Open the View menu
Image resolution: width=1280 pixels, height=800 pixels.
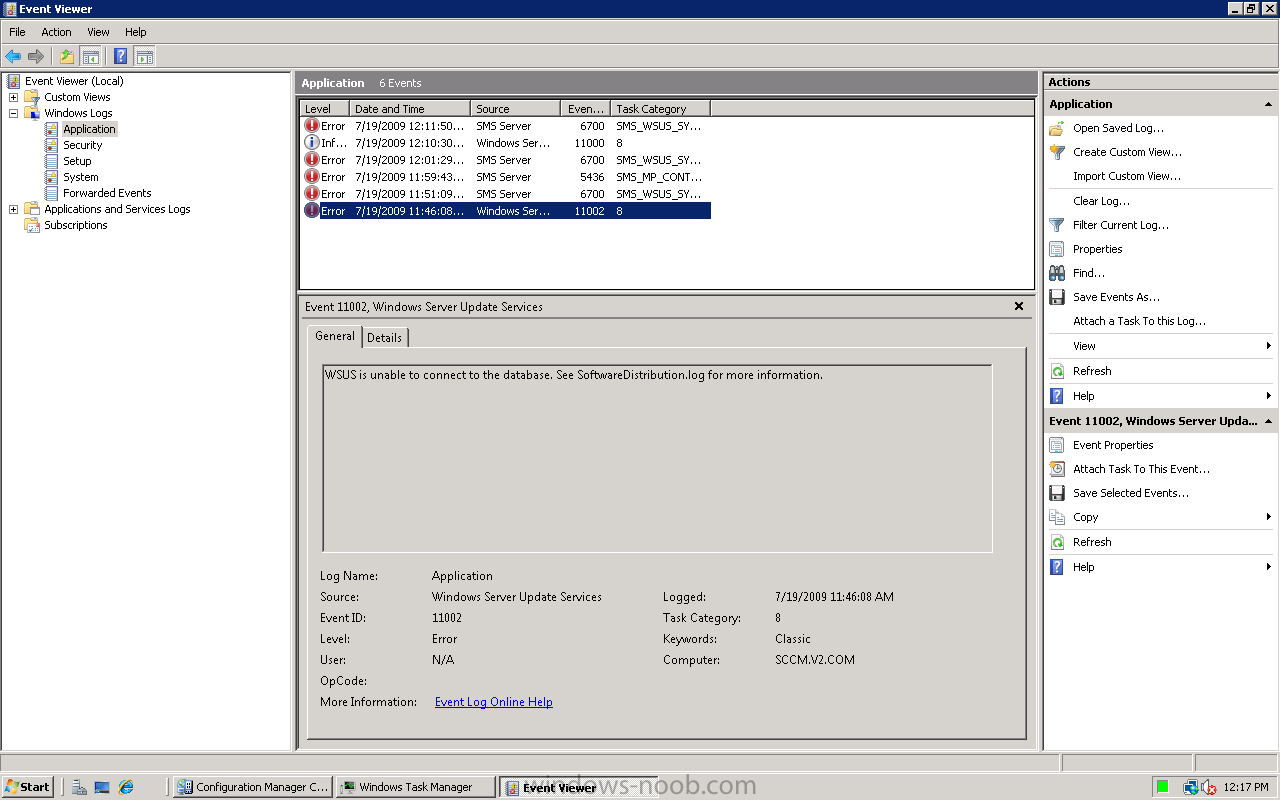point(98,32)
